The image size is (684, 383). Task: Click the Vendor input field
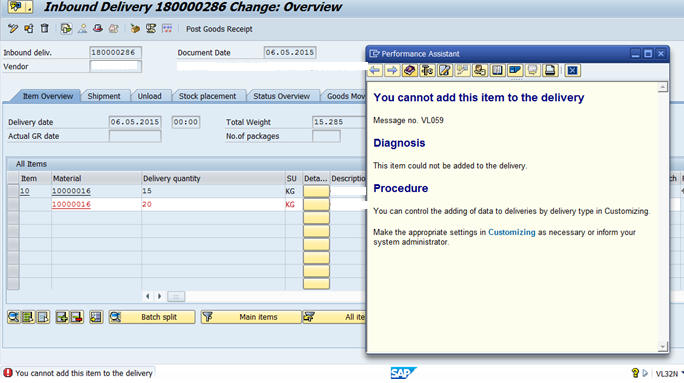click(x=115, y=66)
